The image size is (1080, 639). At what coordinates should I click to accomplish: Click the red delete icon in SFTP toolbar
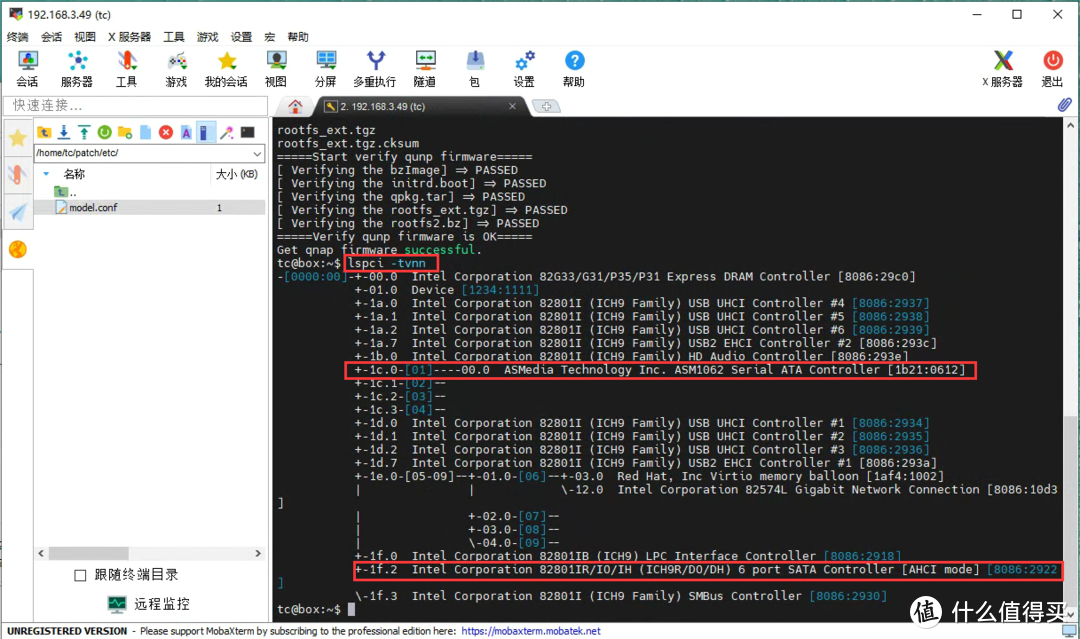(x=166, y=132)
